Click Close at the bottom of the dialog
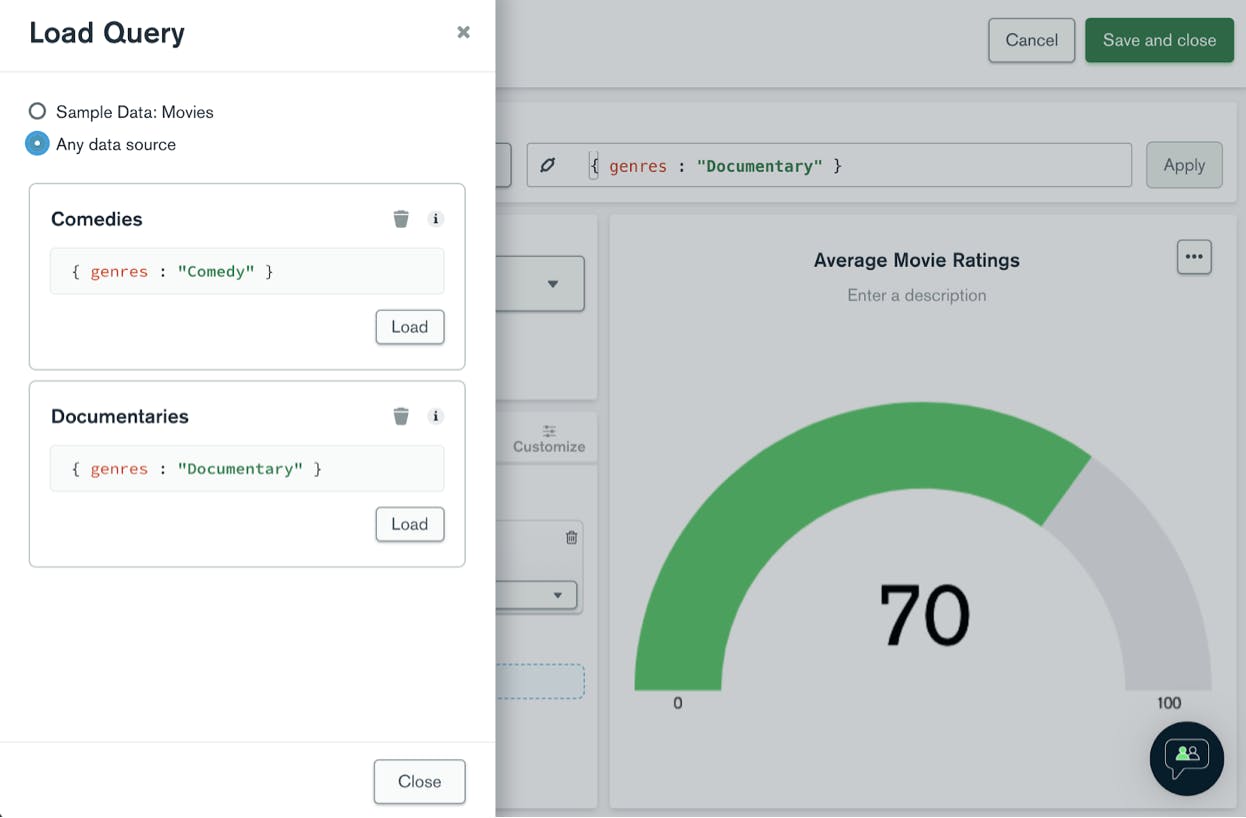Screen dimensions: 1246x818 [419, 781]
